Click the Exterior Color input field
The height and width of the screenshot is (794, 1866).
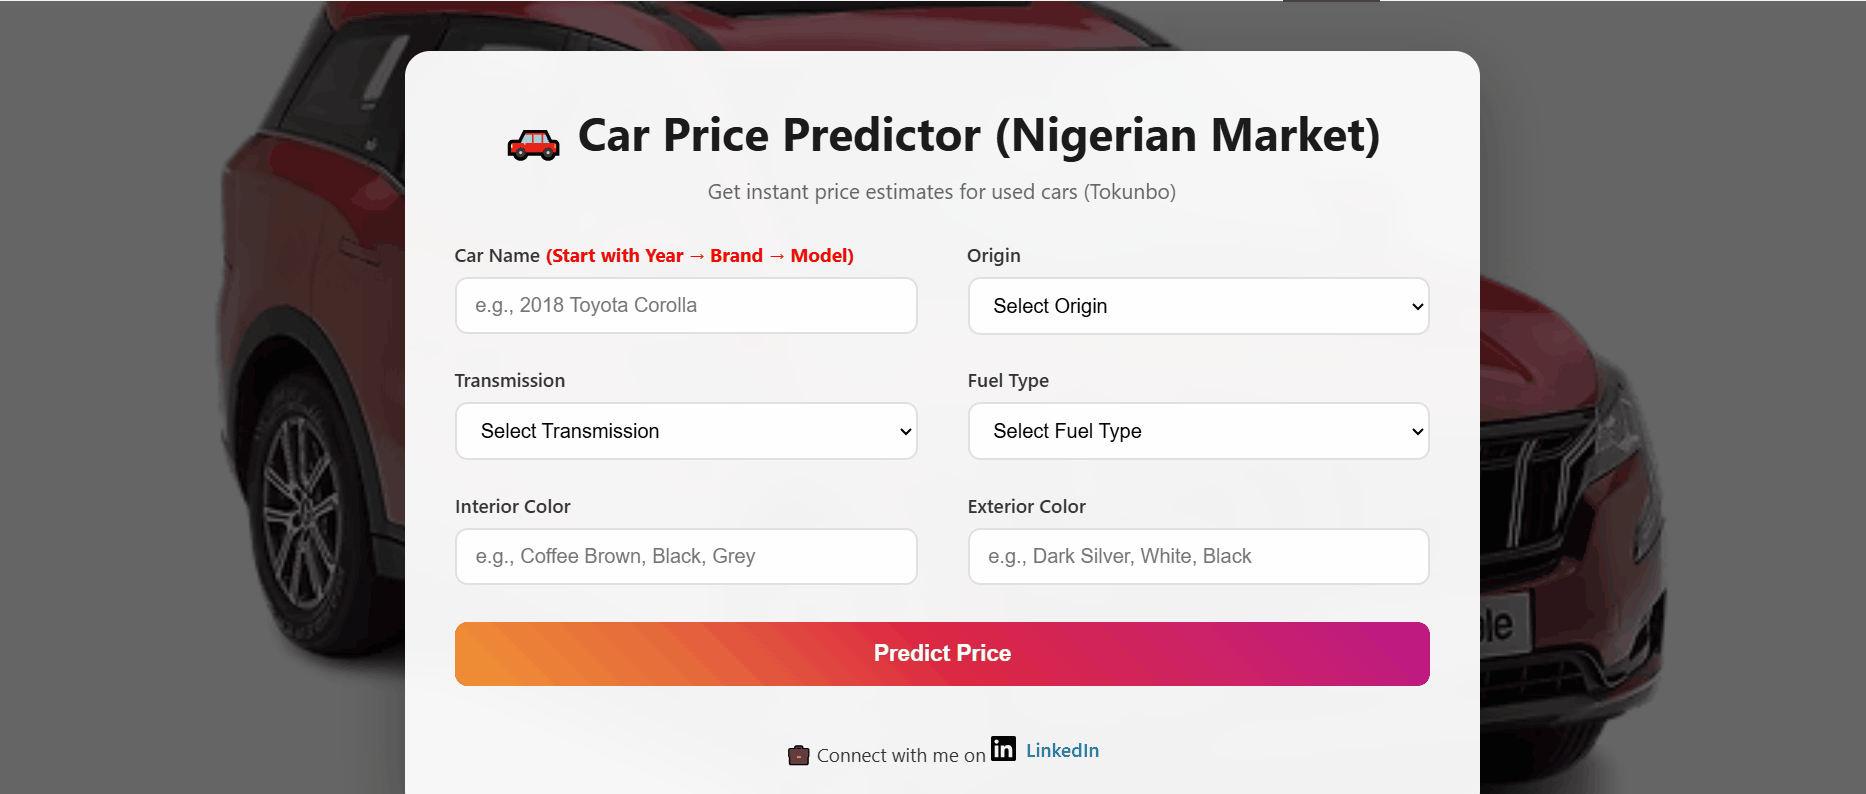click(x=1197, y=556)
